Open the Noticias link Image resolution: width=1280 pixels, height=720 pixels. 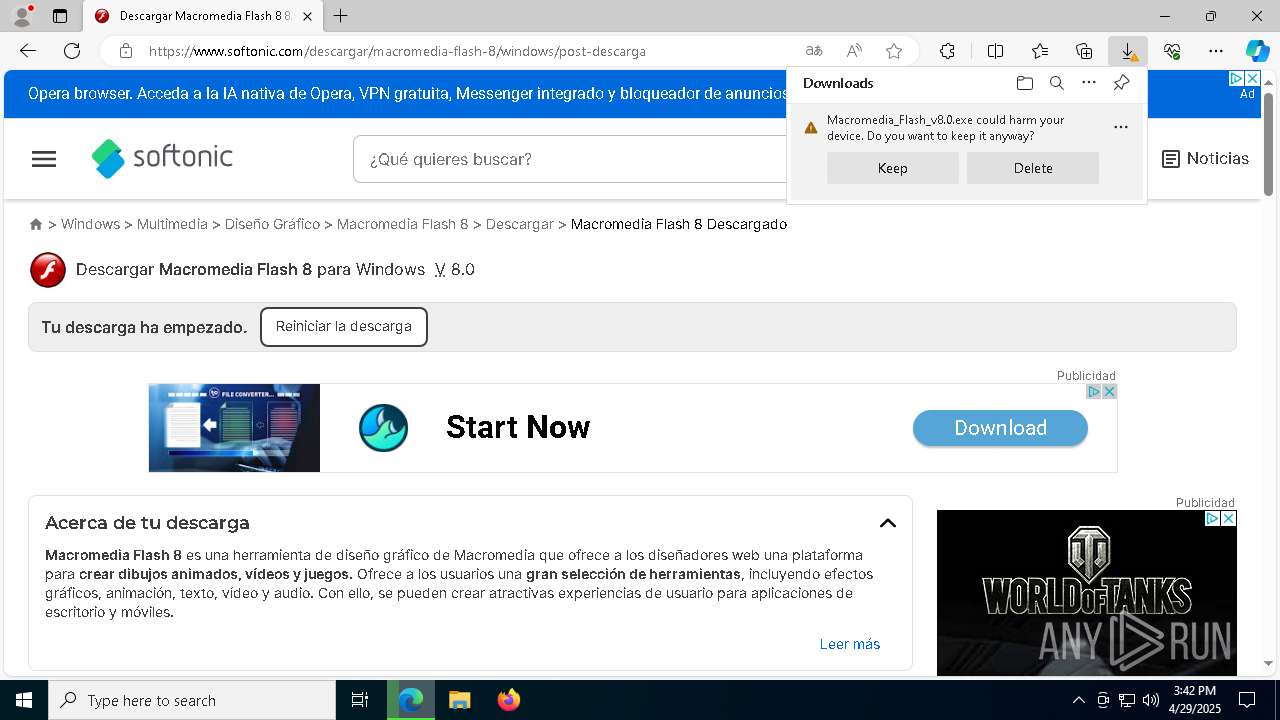[1206, 159]
